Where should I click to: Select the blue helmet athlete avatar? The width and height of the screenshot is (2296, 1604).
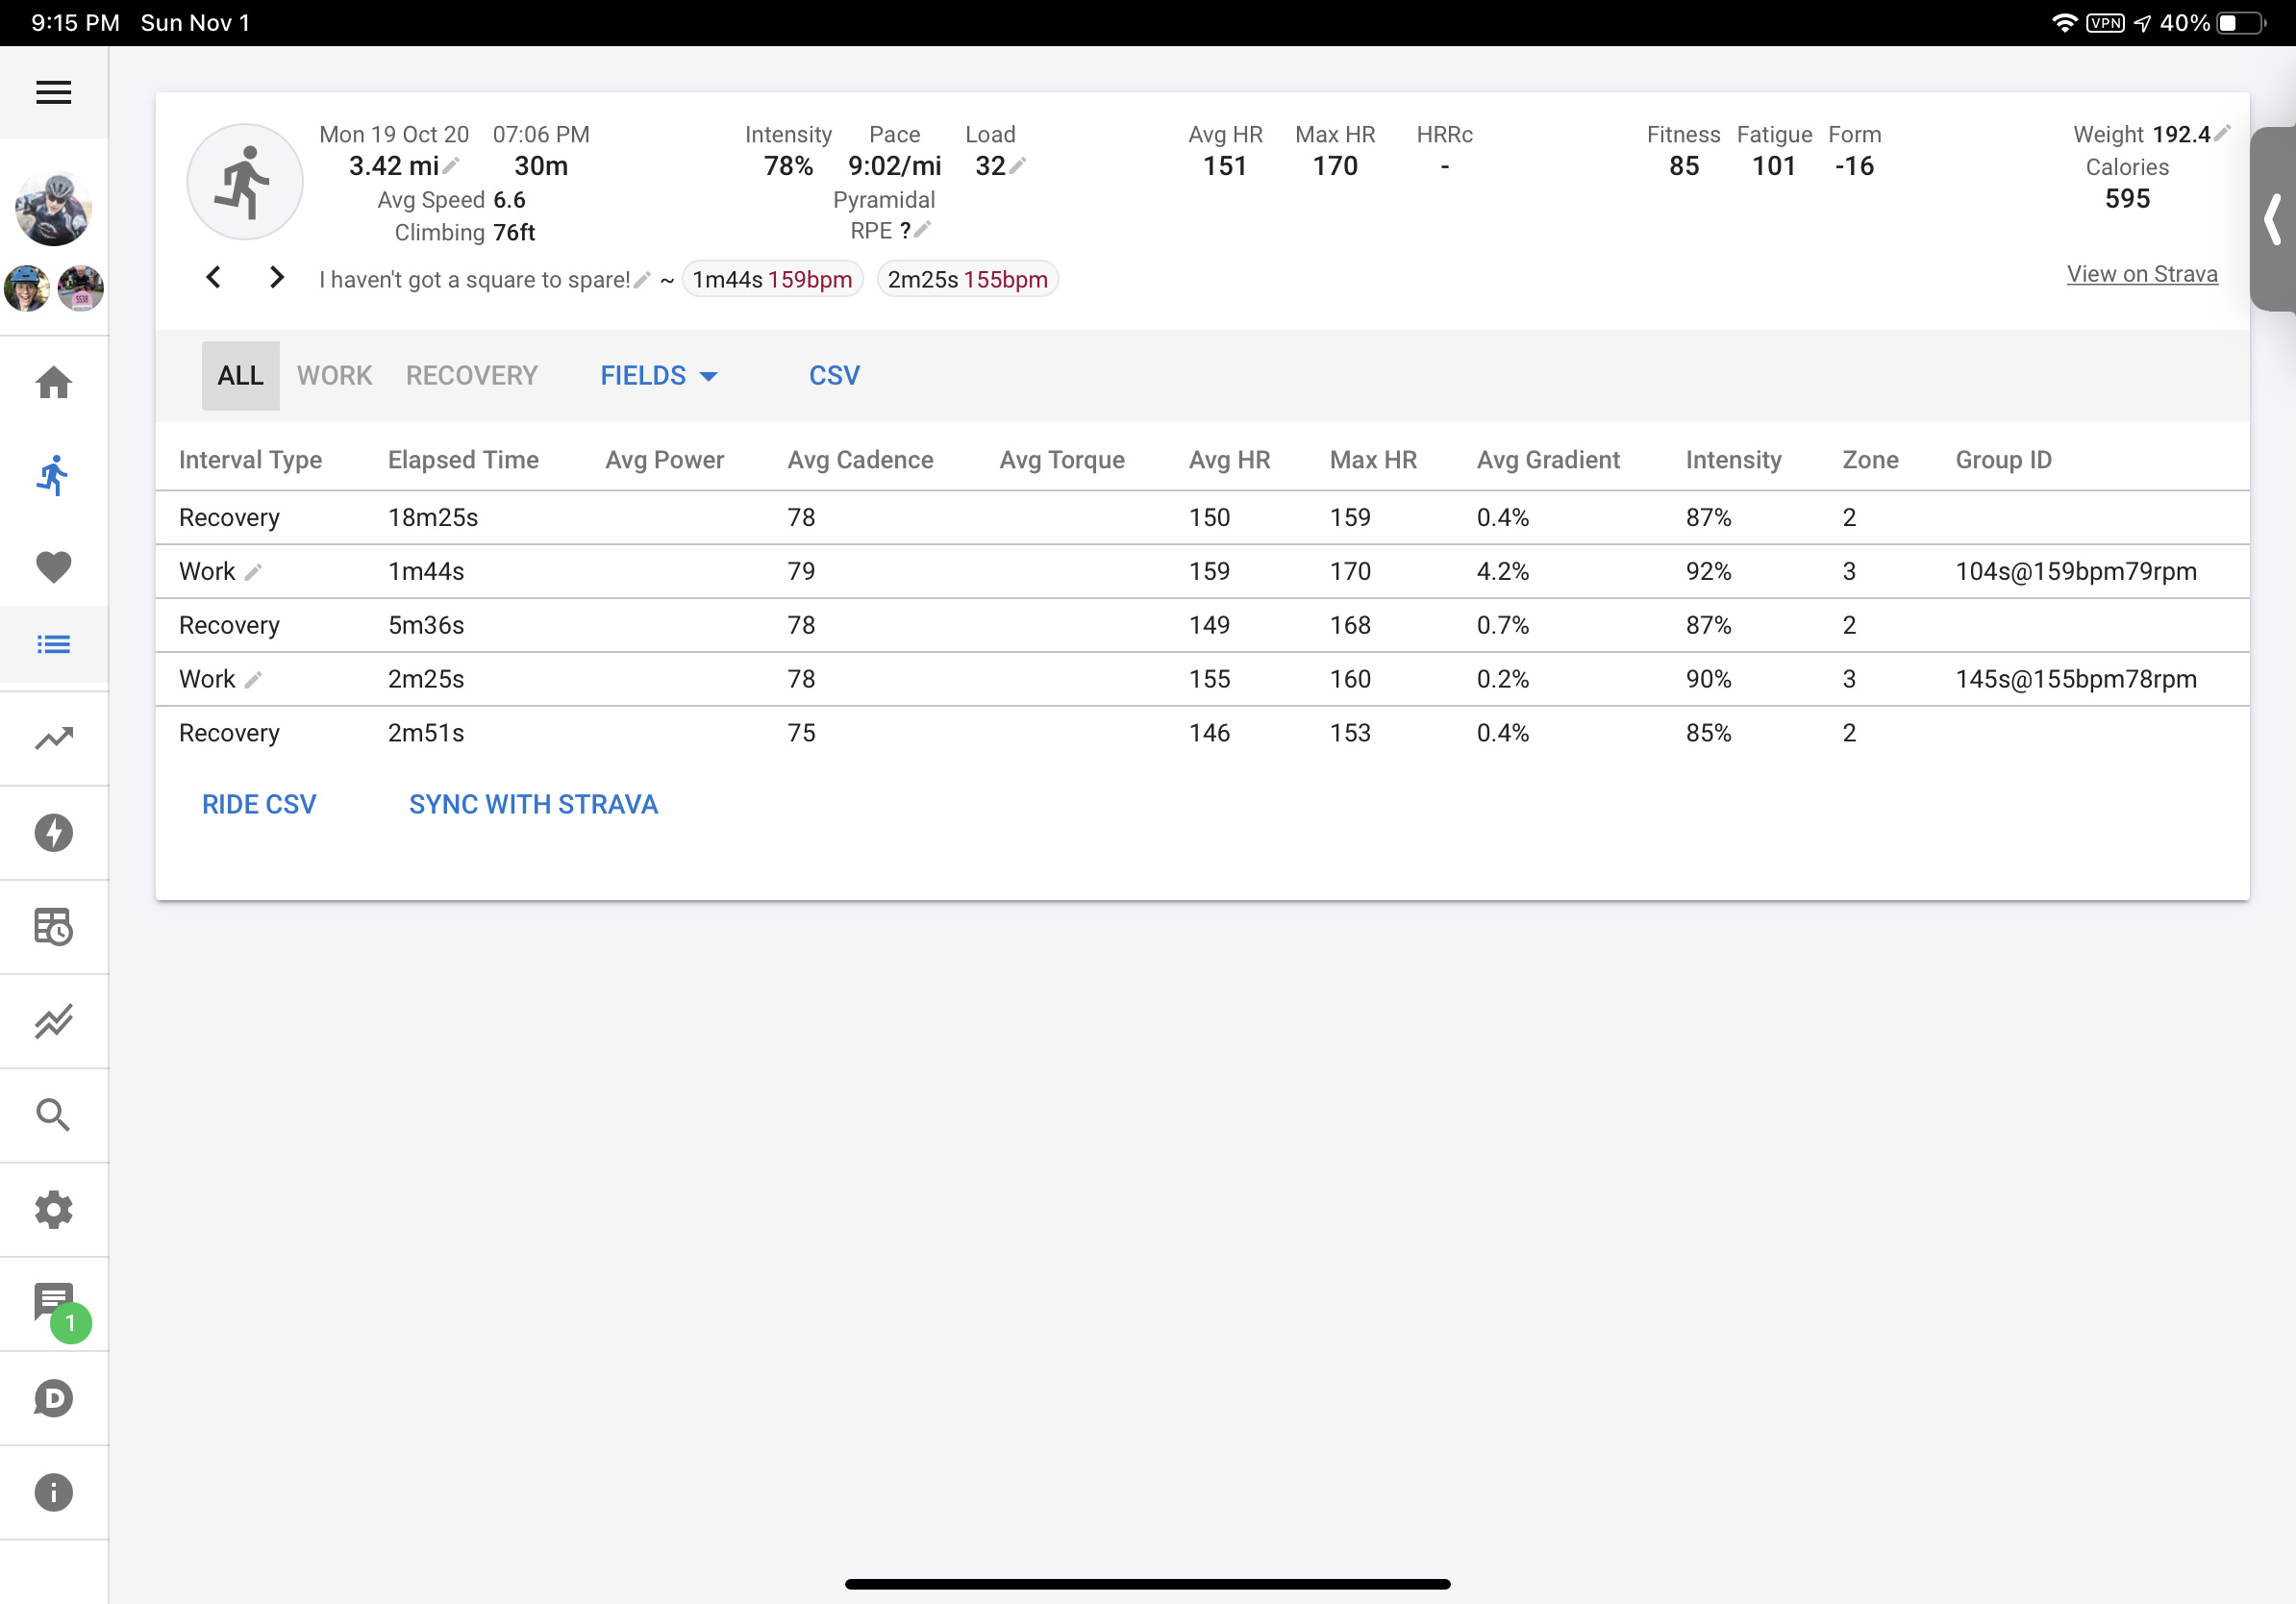[x=27, y=288]
